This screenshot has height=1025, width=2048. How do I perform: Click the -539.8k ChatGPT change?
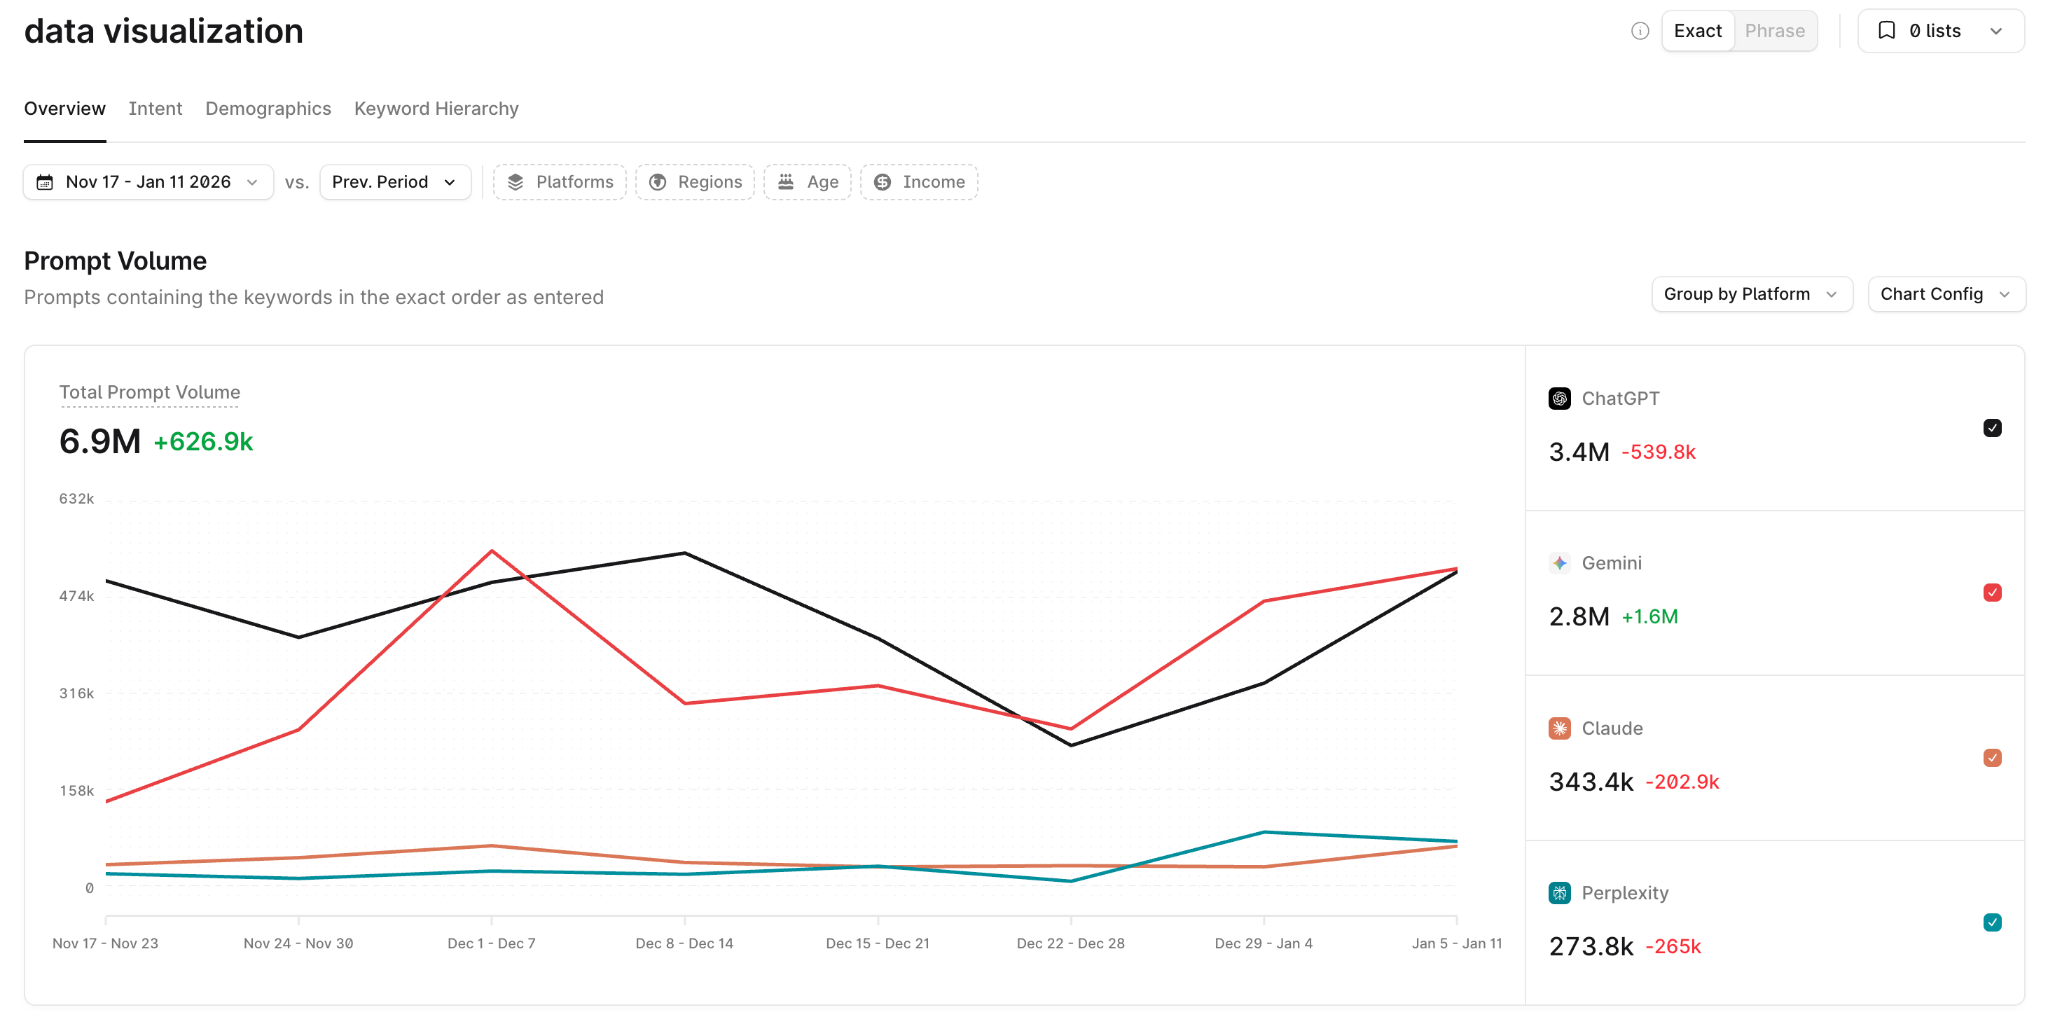click(x=1658, y=452)
